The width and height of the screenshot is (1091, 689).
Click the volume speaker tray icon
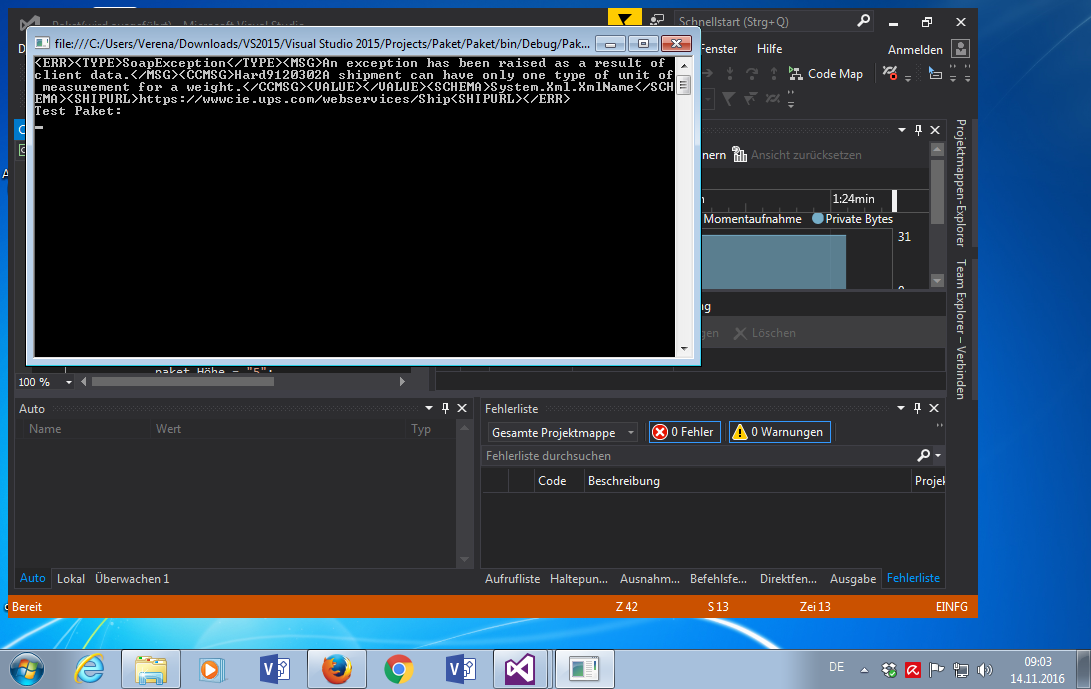985,670
